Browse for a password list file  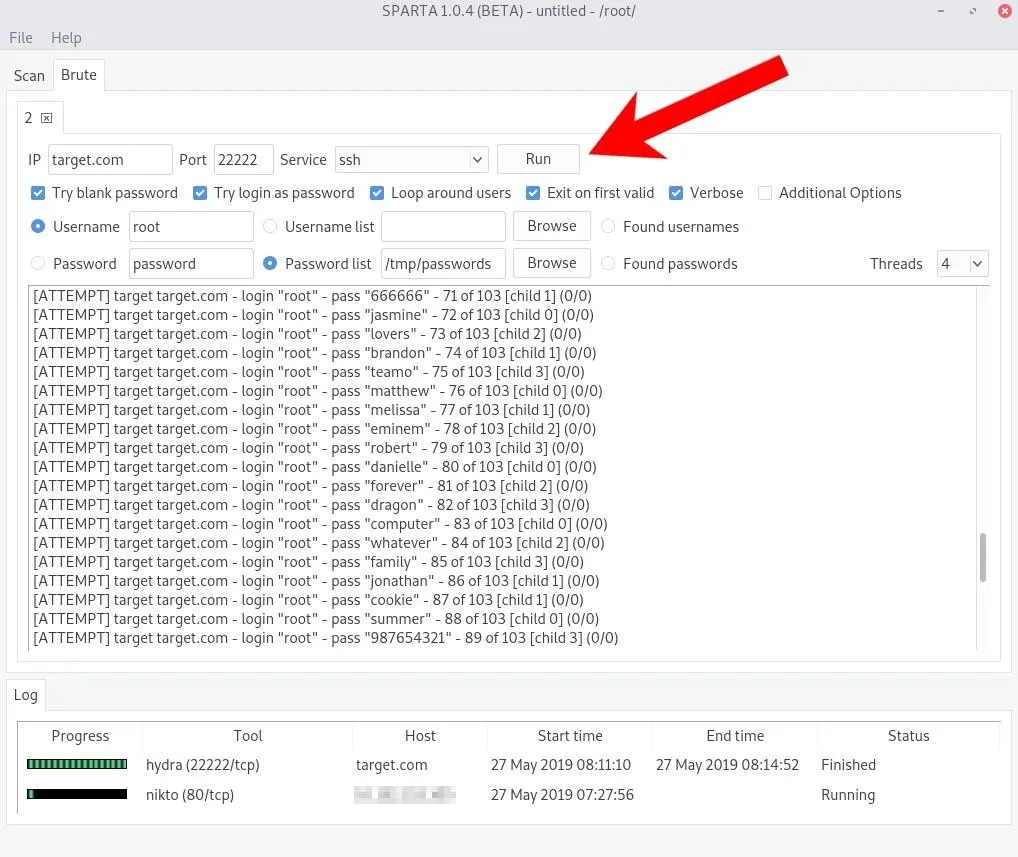(552, 263)
